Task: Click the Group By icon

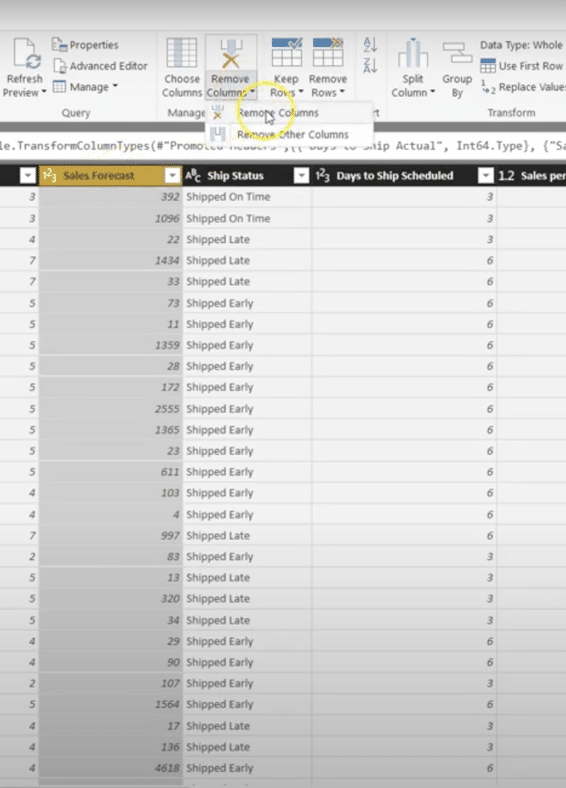Action: 456,53
